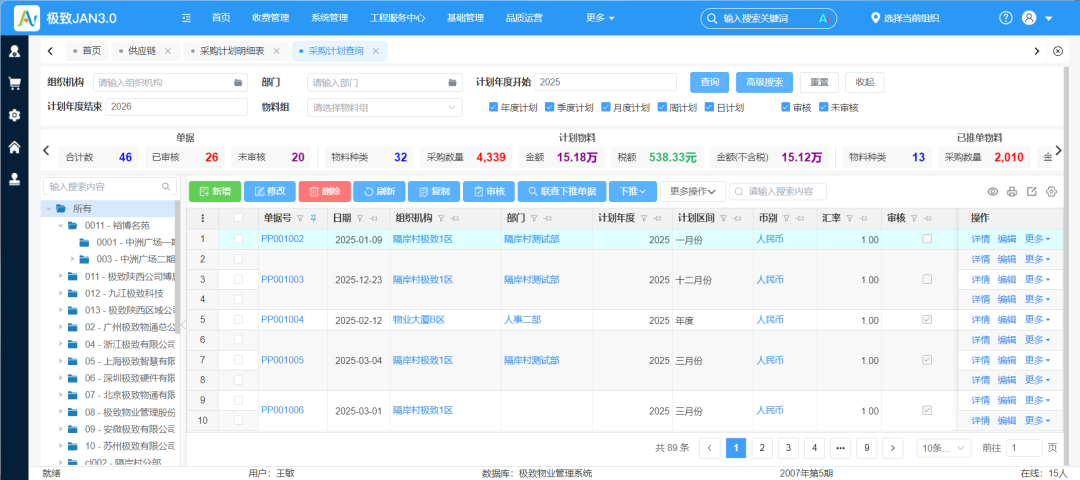Toggle the 年度计划 checkbox
The height and width of the screenshot is (480, 1080).
pos(493,107)
